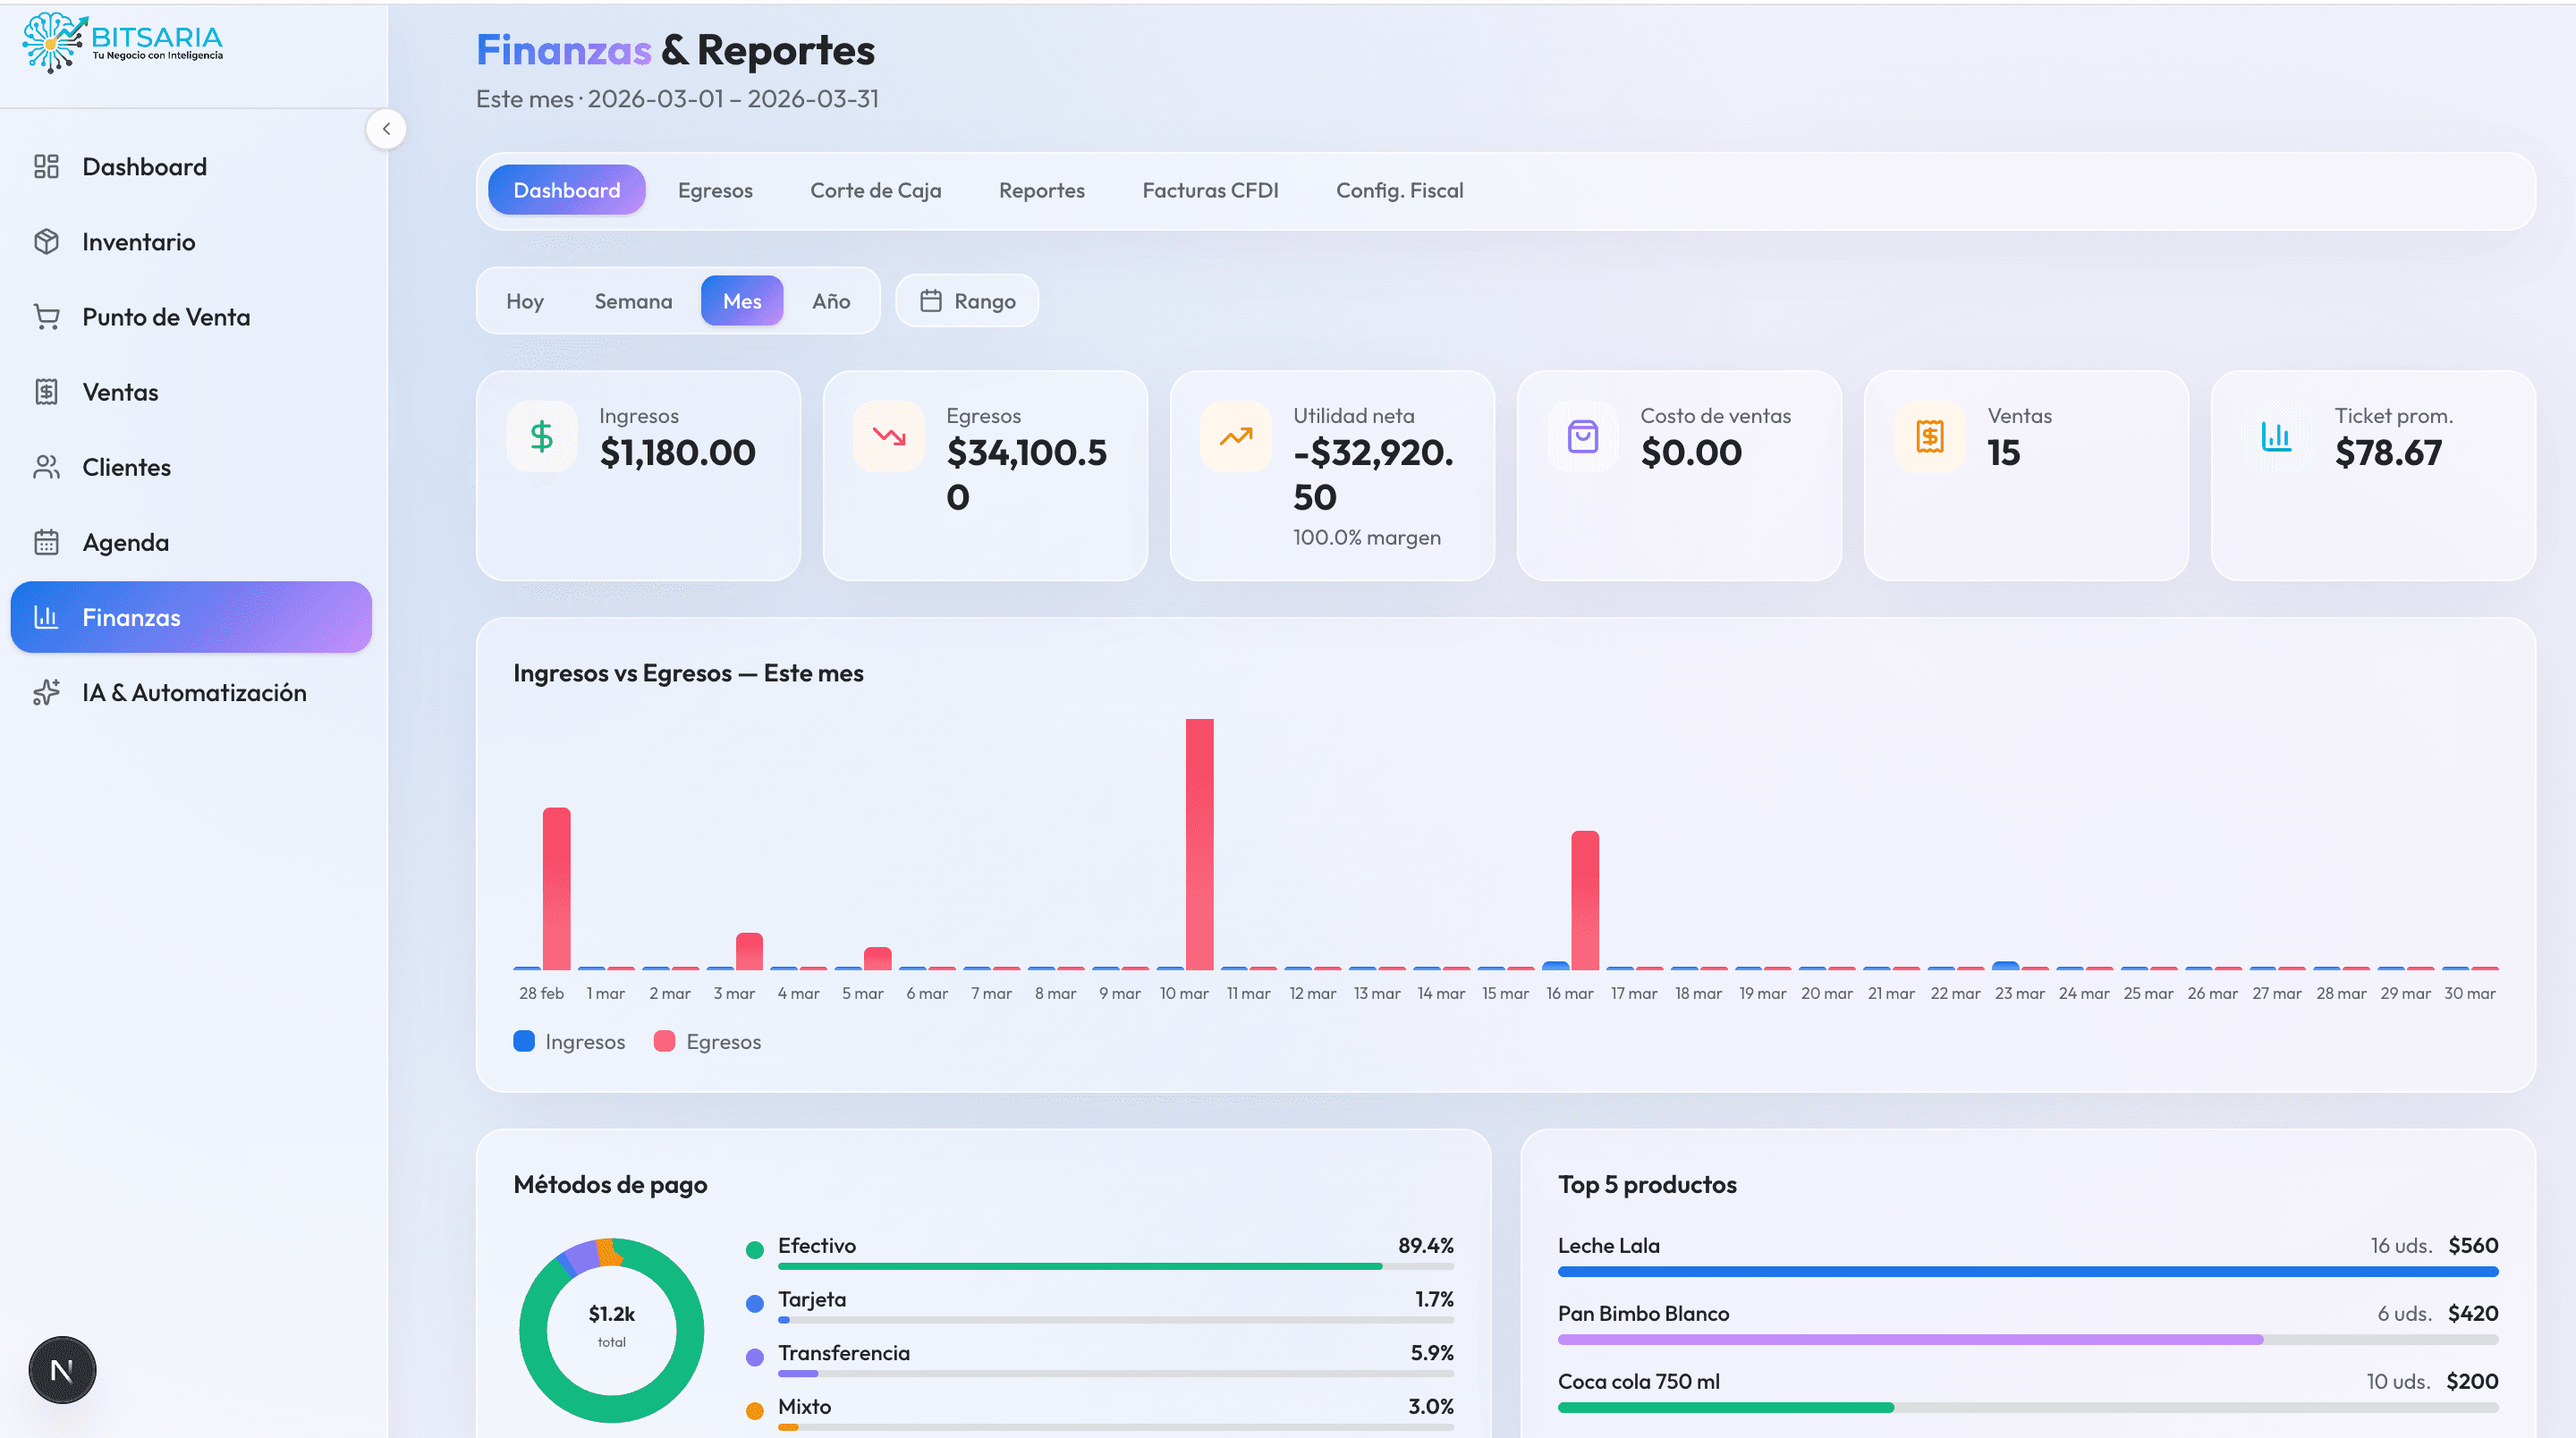Open the Reportes section
2576x1438 pixels.
tap(1041, 190)
